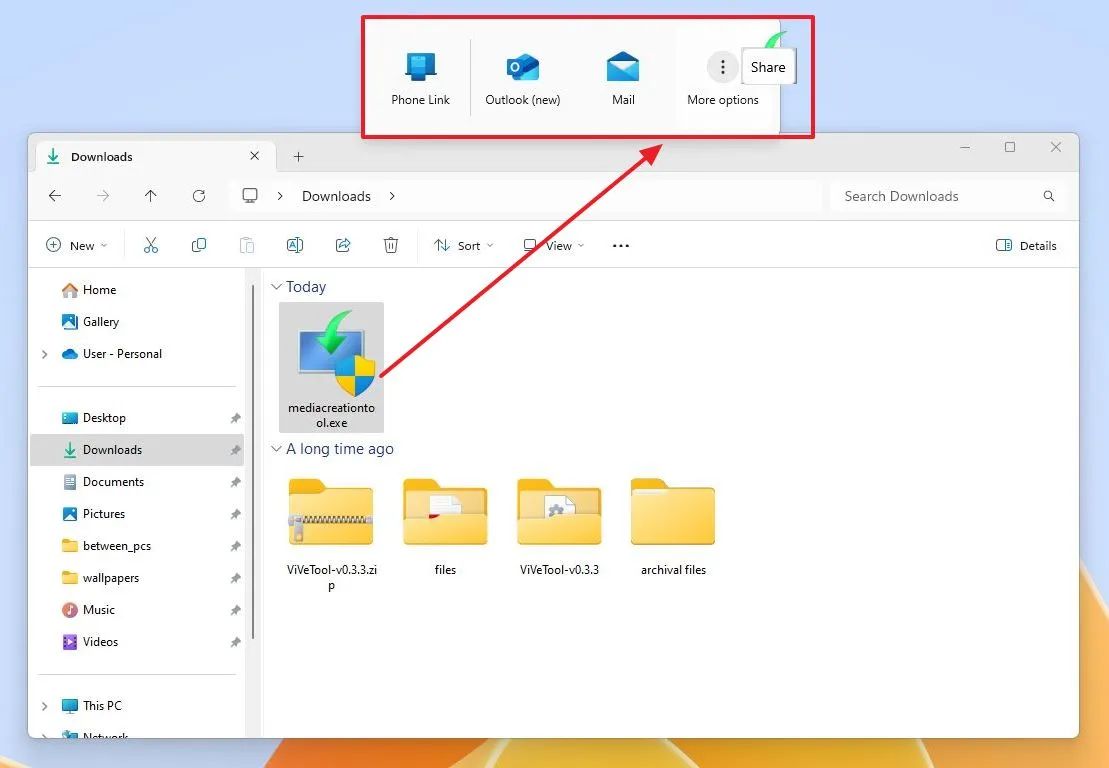This screenshot has height=768, width=1109.
Task: Click the Details pane button
Action: click(1026, 245)
